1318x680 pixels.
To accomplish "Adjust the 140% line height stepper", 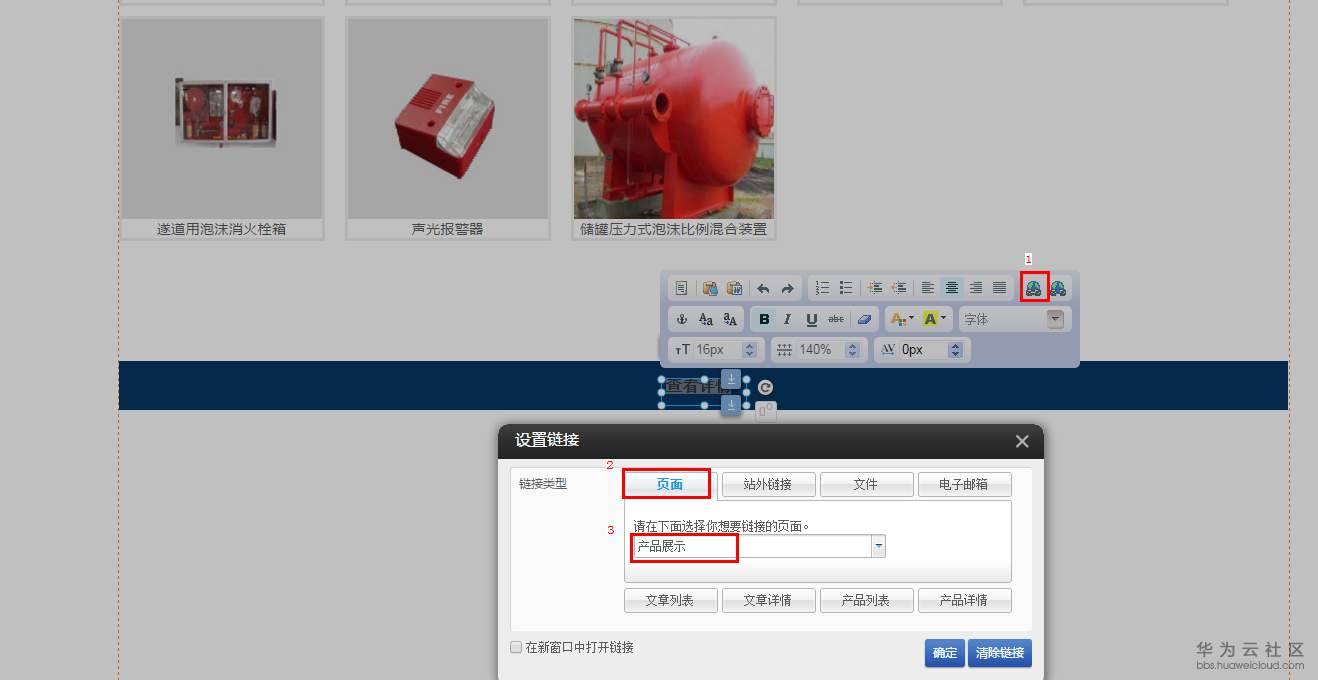I will coord(852,350).
